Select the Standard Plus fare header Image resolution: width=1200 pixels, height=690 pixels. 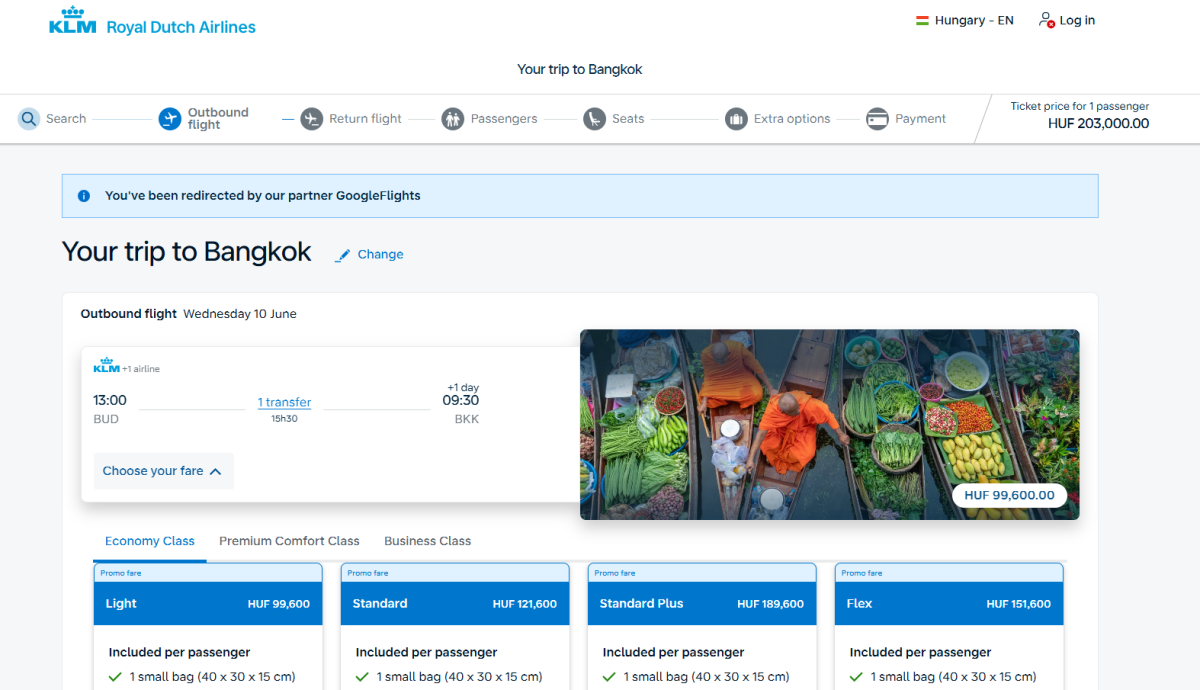pyautogui.click(x=701, y=604)
